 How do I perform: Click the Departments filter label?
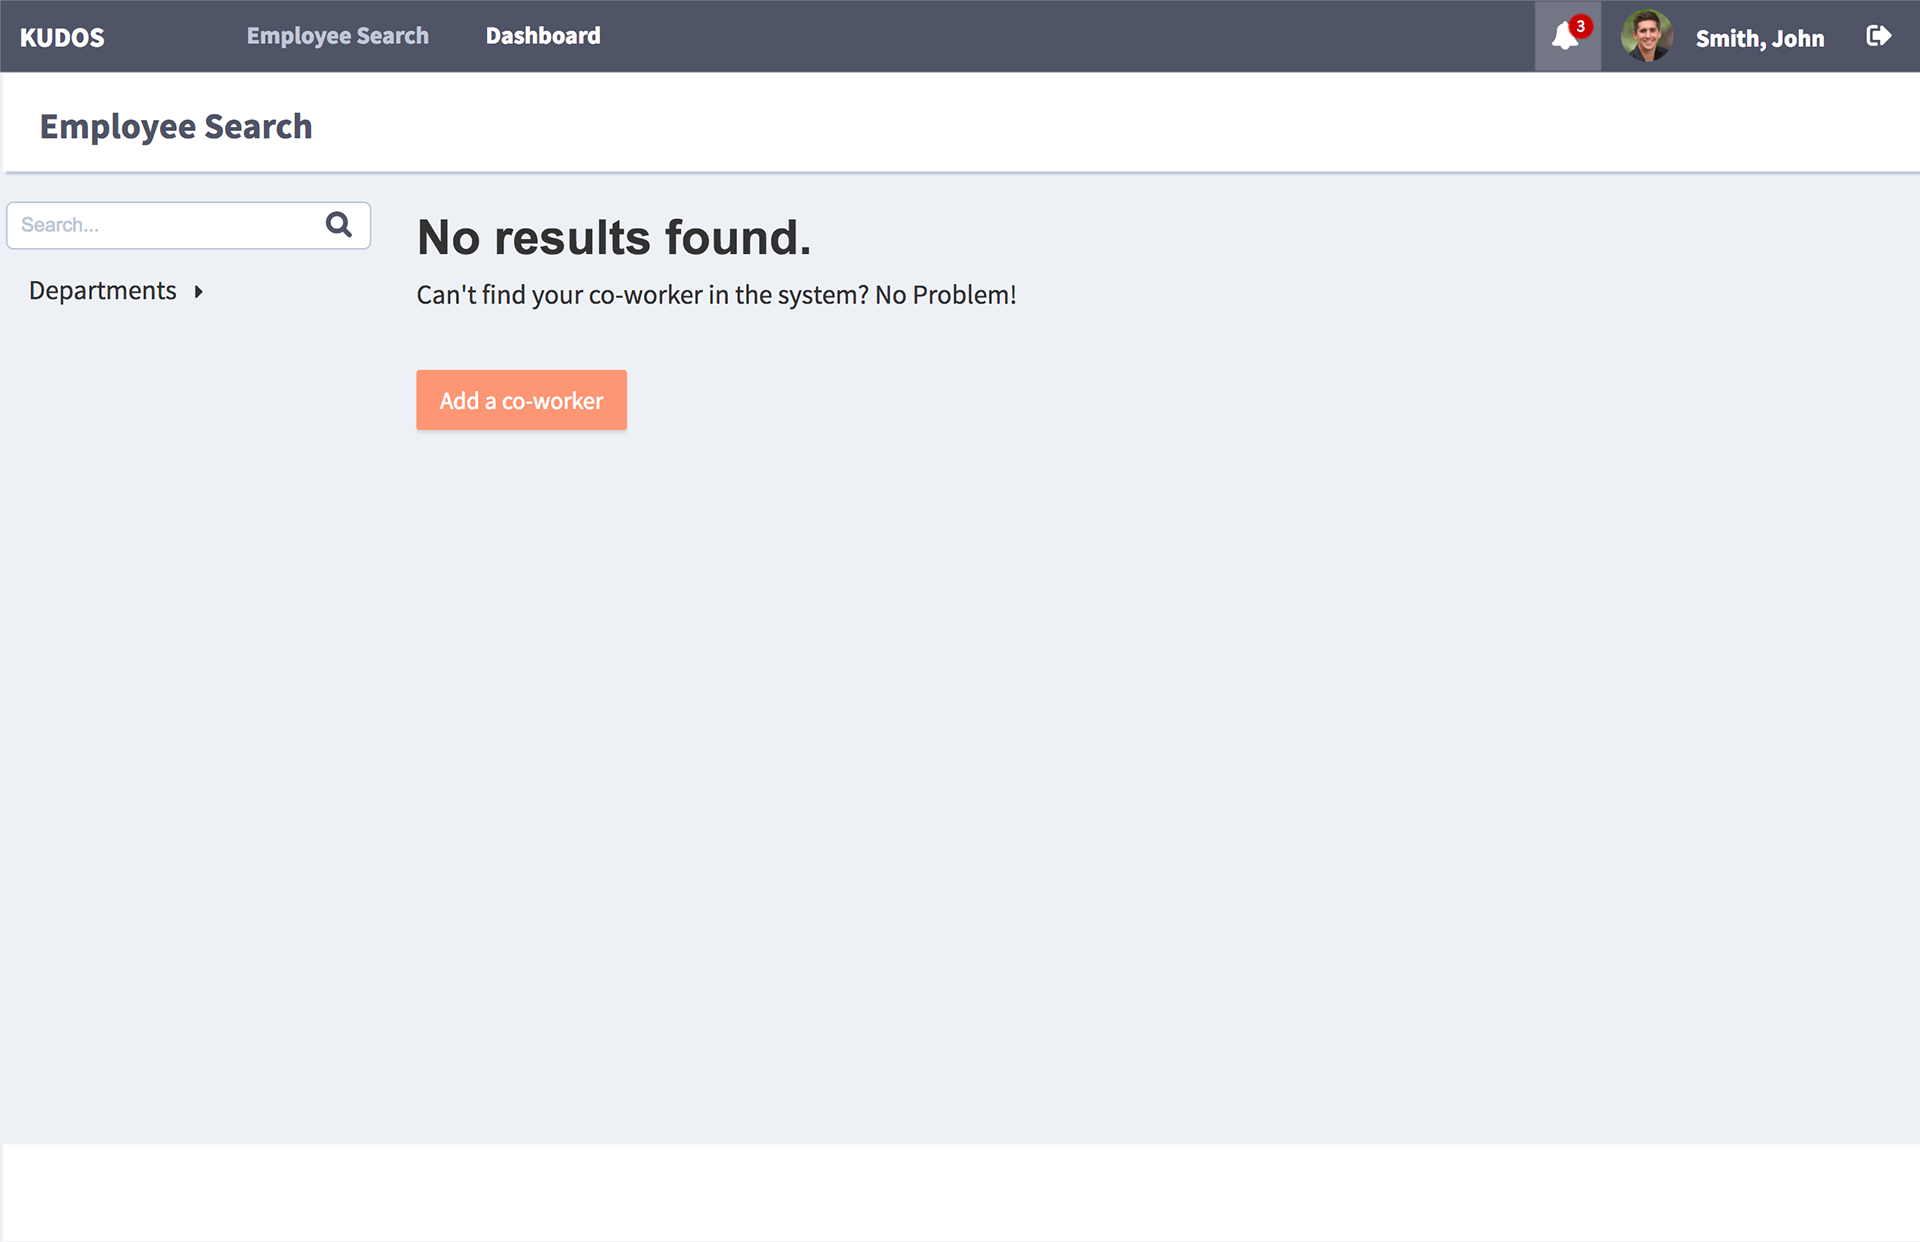[x=103, y=290]
